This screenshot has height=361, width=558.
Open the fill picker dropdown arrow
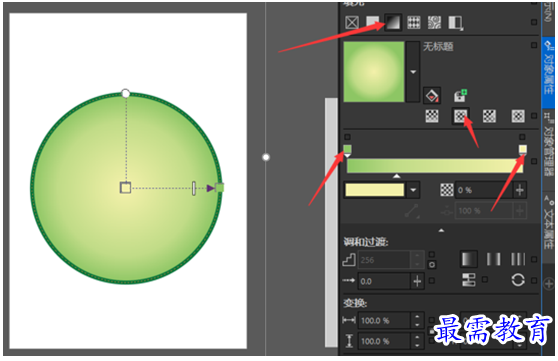(413, 72)
